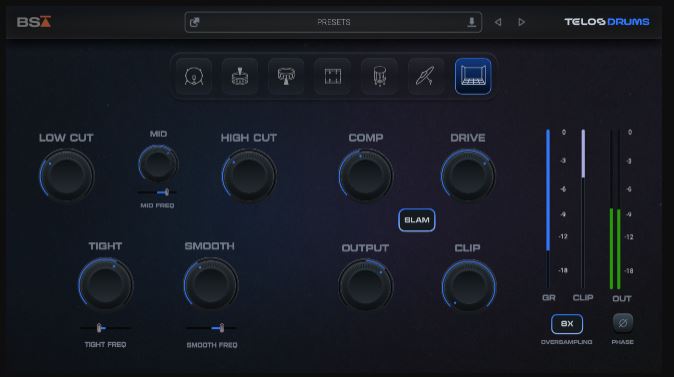
Task: Go to previous preset arrow
Action: tap(498, 22)
